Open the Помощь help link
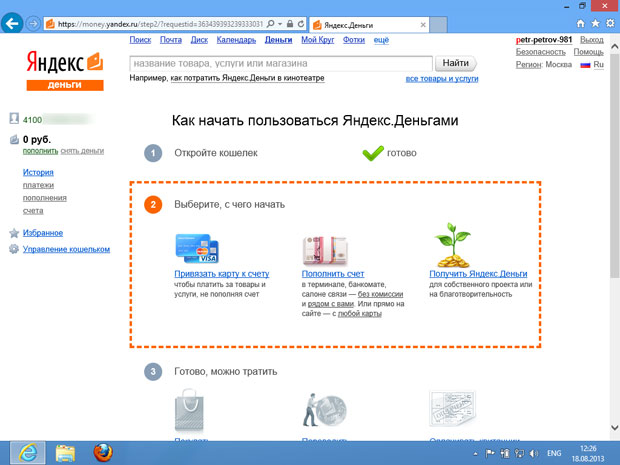The image size is (620, 465). [x=589, y=52]
